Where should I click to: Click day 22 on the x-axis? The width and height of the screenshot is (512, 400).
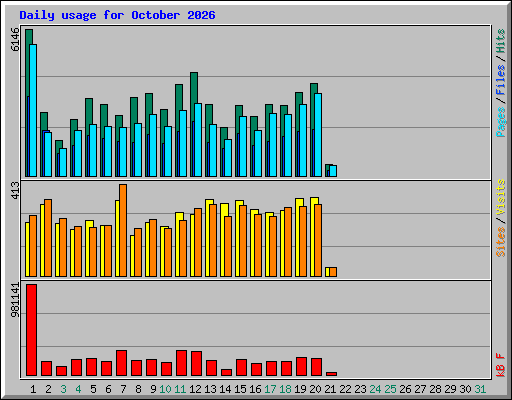(345, 389)
